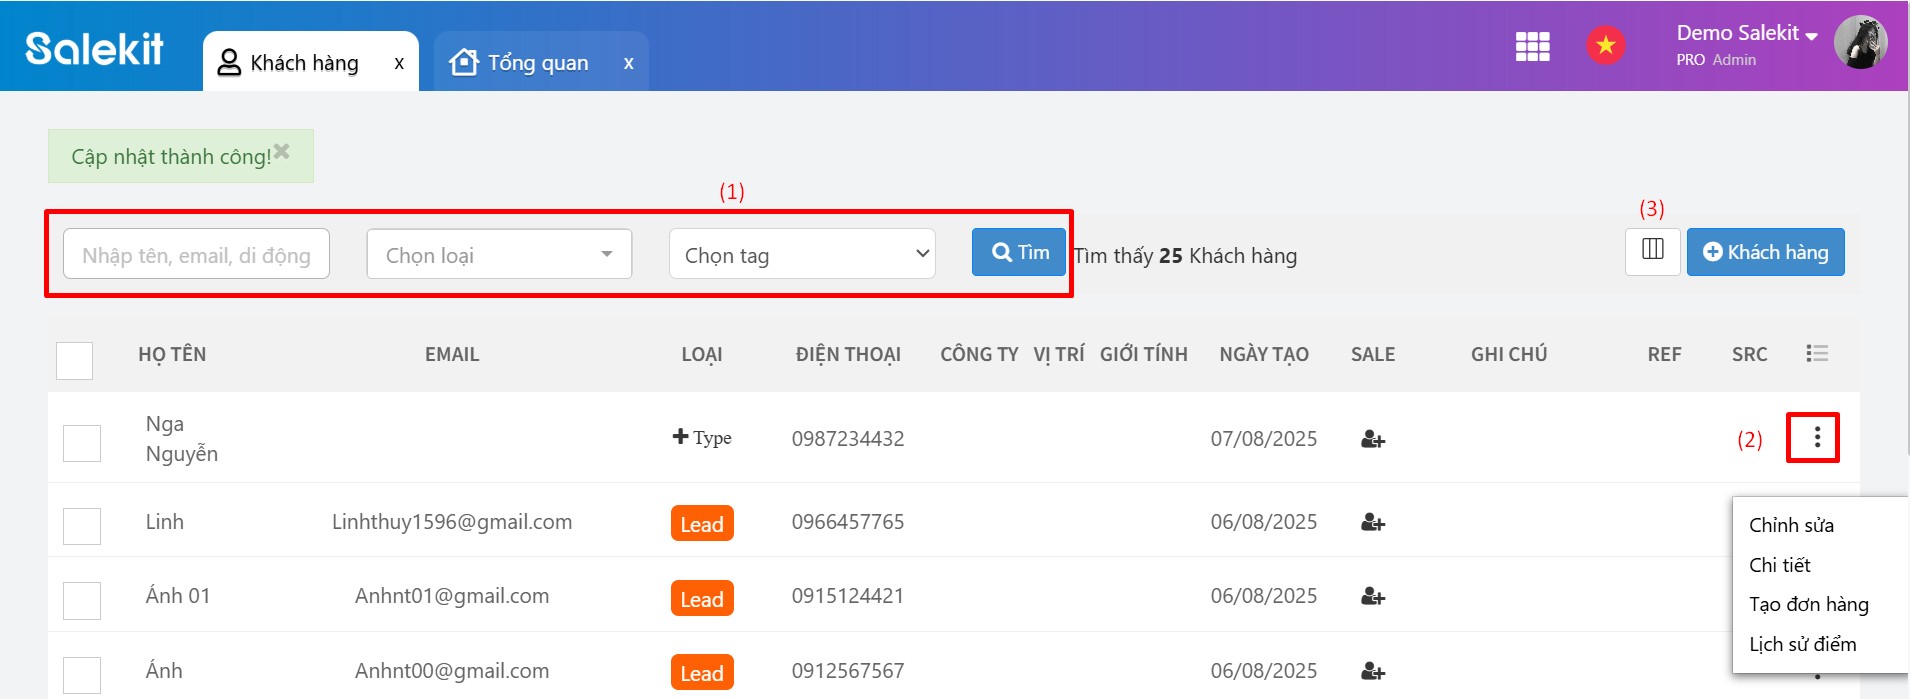Screen dimensions: 1910x699
Task: Close the Tổng quan tab
Action: pos(628,63)
